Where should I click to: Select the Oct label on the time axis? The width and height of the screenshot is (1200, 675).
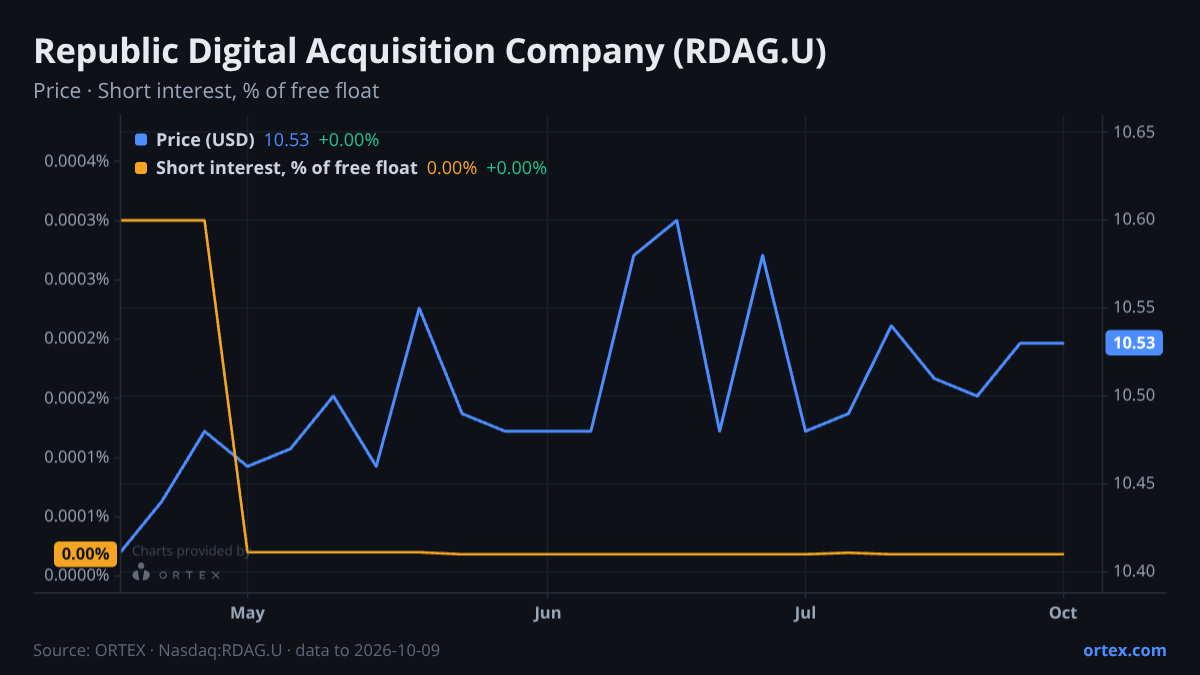click(x=1063, y=613)
